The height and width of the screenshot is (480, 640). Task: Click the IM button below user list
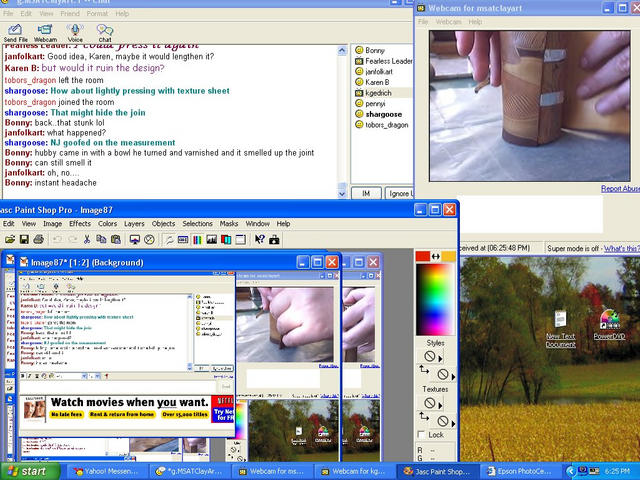(366, 193)
